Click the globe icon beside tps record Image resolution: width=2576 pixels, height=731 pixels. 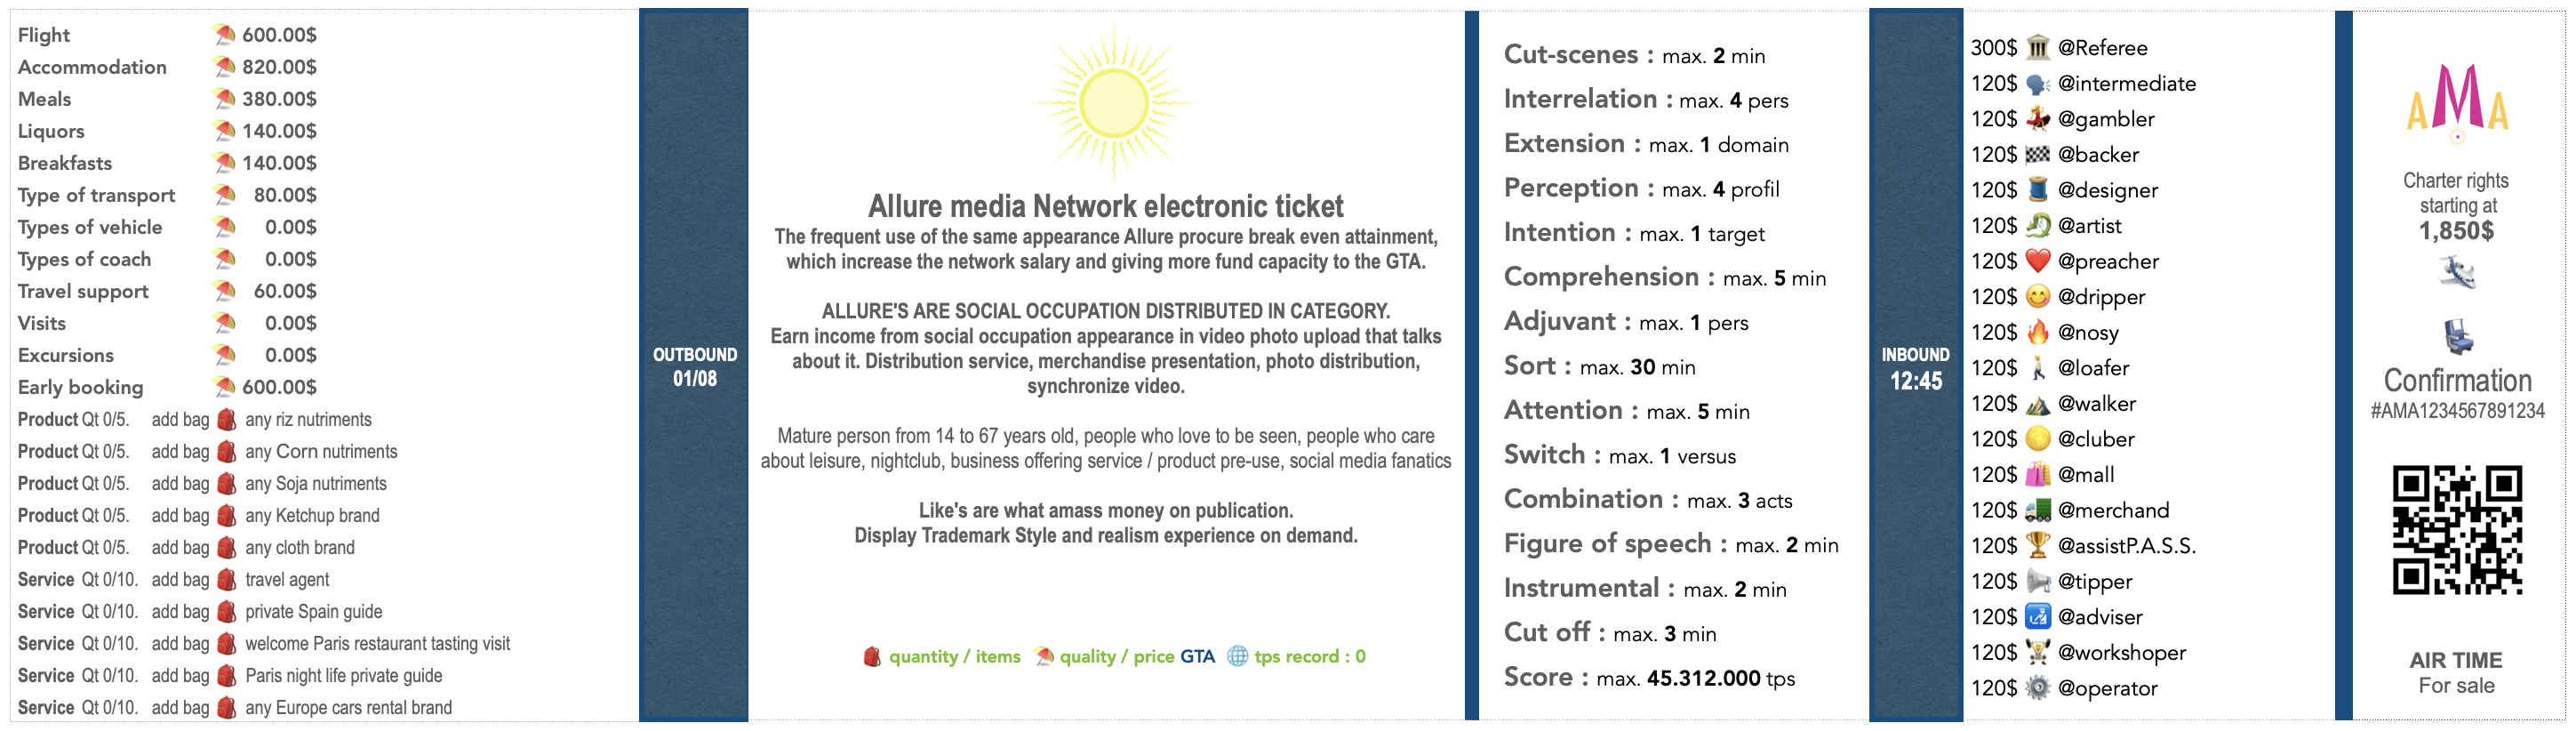(x=1237, y=656)
